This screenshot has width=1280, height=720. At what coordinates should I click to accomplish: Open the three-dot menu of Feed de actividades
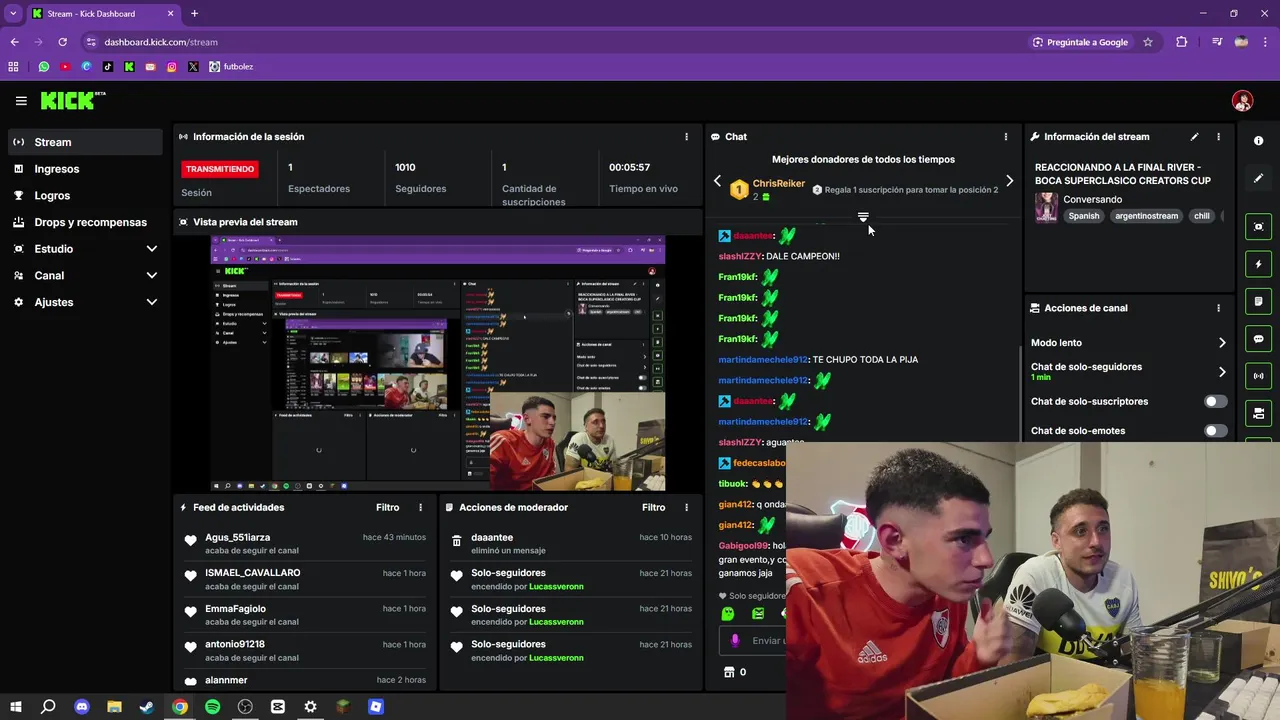coord(420,508)
